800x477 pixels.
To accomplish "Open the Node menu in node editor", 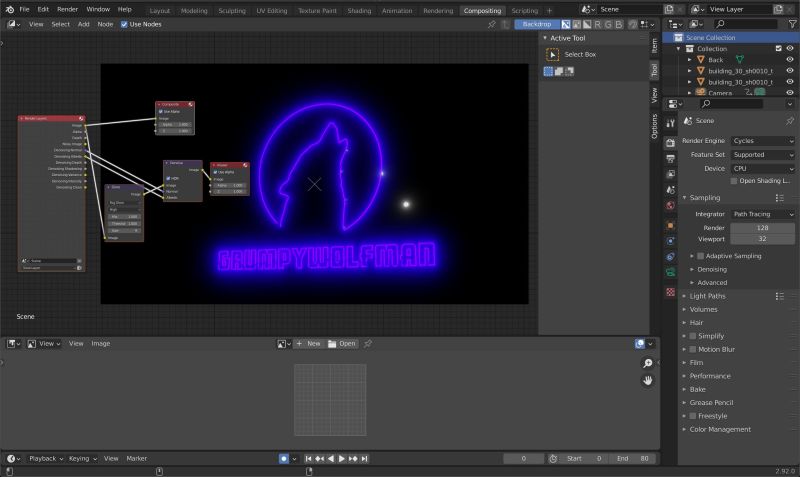I will [x=105, y=24].
